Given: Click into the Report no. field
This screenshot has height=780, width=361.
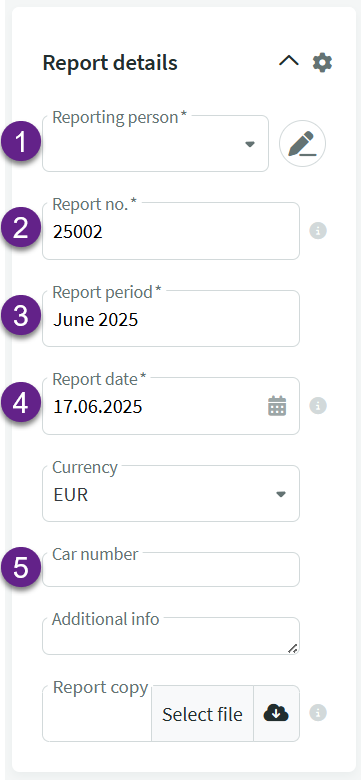Looking at the screenshot, I should click(x=171, y=231).
